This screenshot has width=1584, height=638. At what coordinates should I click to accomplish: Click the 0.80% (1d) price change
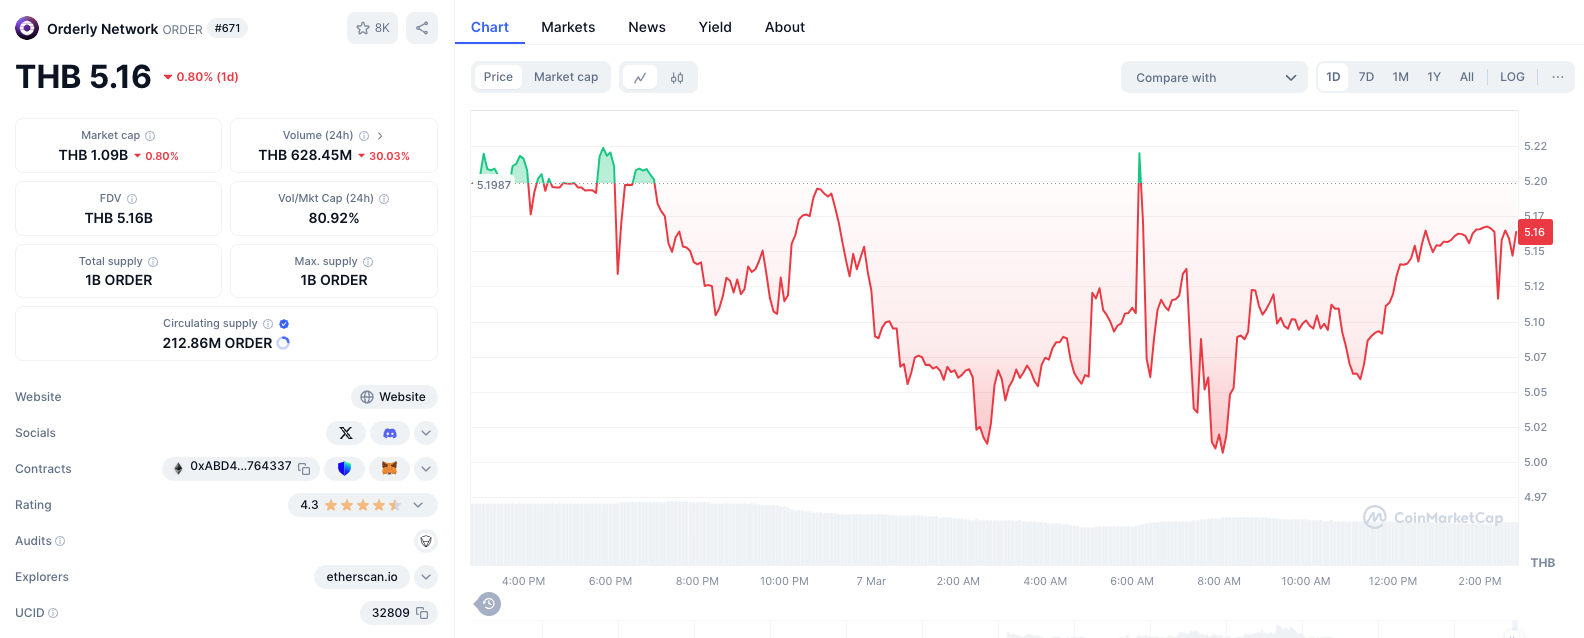tap(201, 77)
